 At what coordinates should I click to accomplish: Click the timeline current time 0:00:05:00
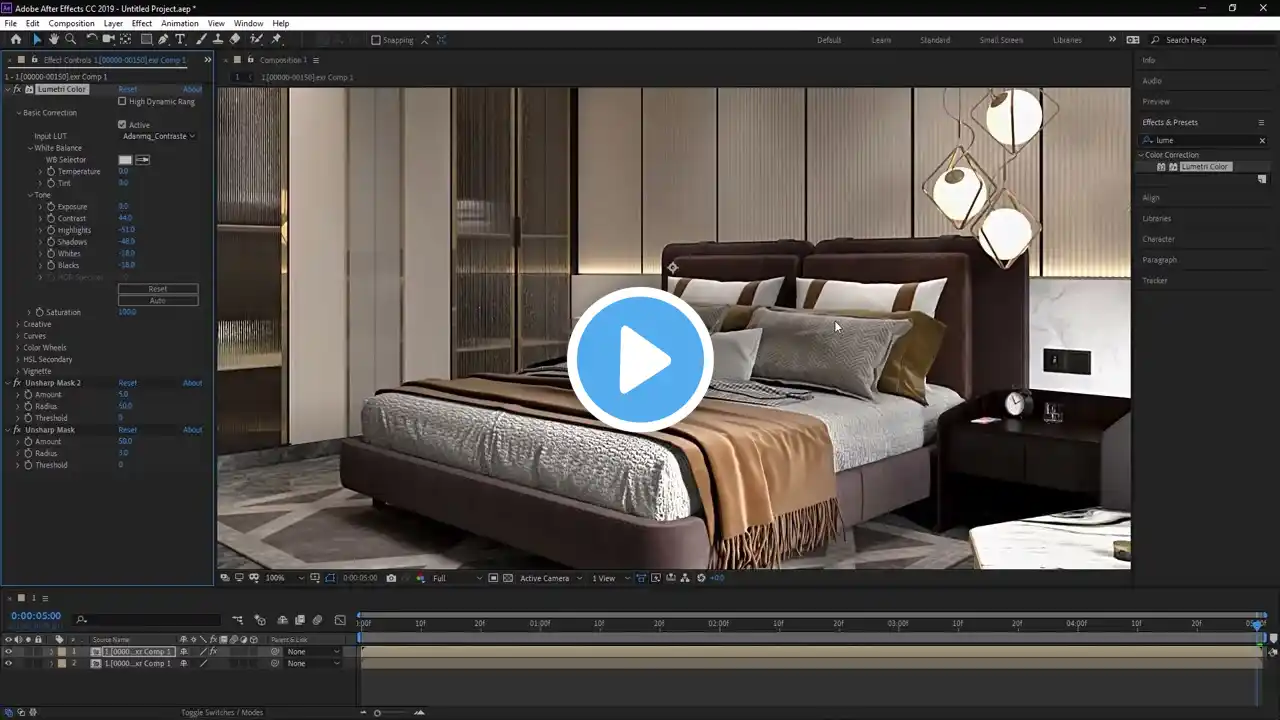(x=36, y=616)
